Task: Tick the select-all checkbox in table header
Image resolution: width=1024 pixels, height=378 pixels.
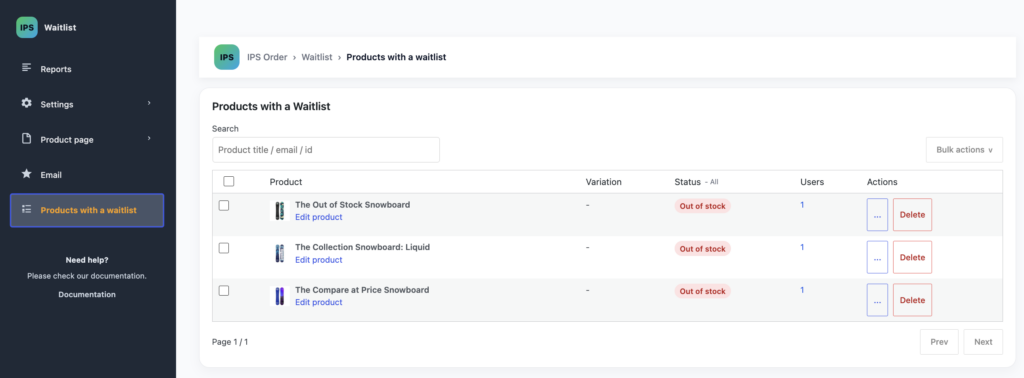Action: coord(229,181)
